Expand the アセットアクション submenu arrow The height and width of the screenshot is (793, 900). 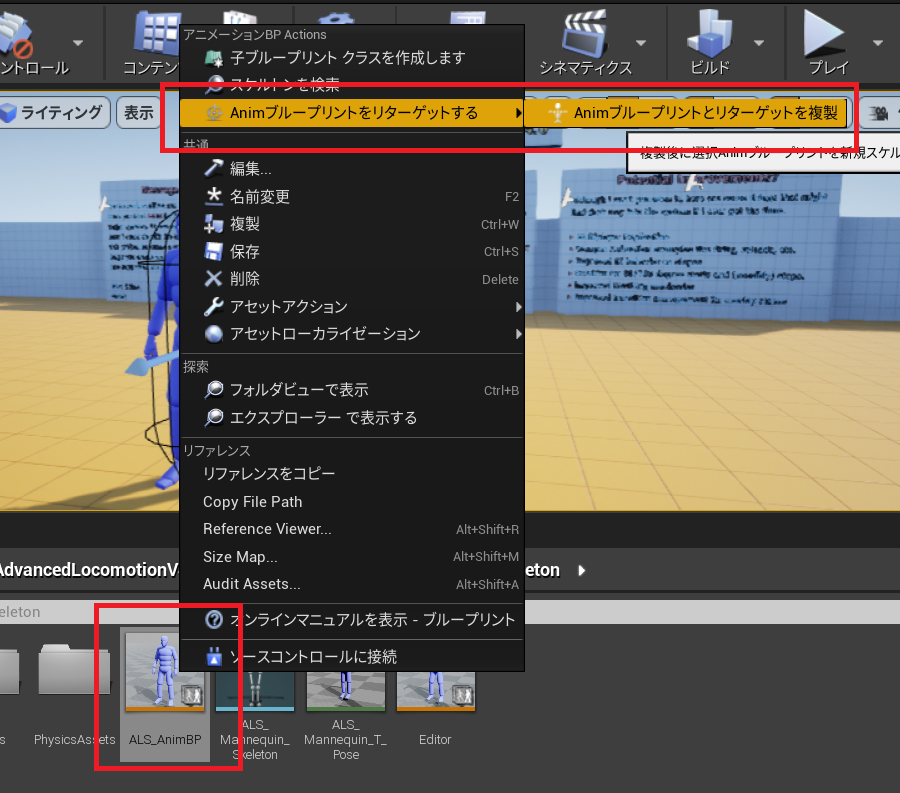(x=518, y=307)
